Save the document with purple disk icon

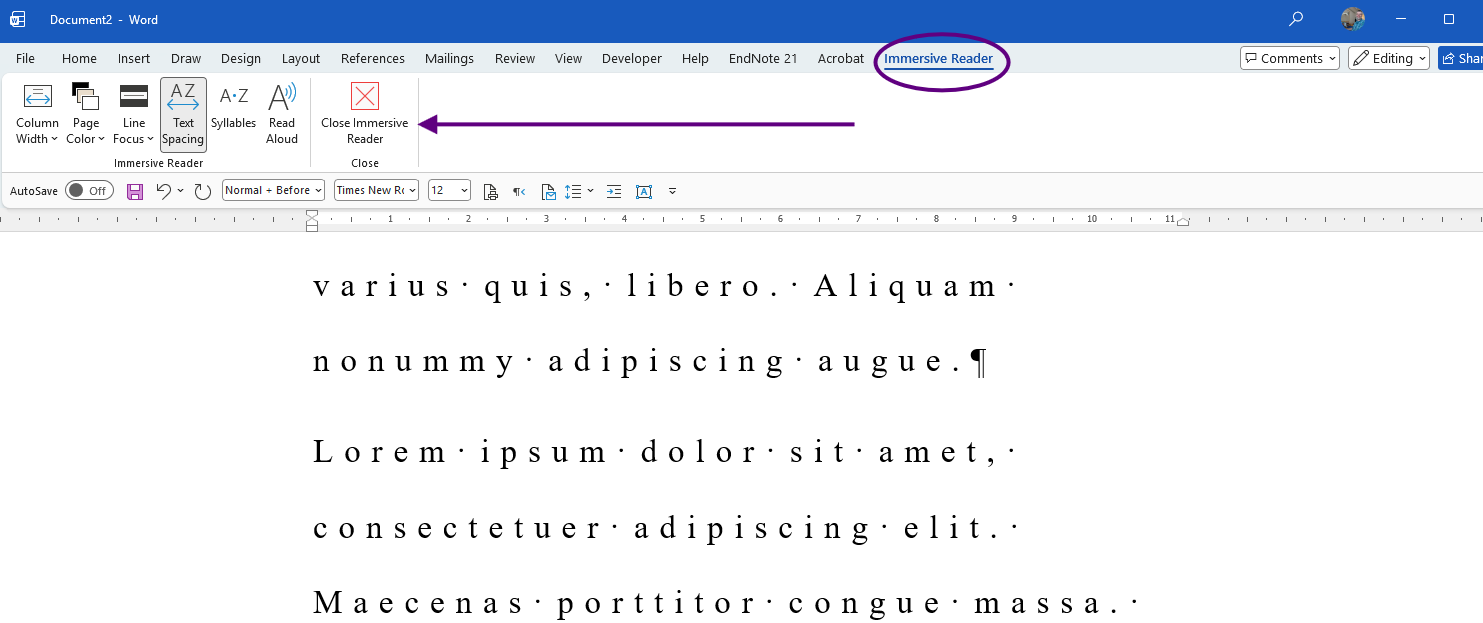(135, 191)
